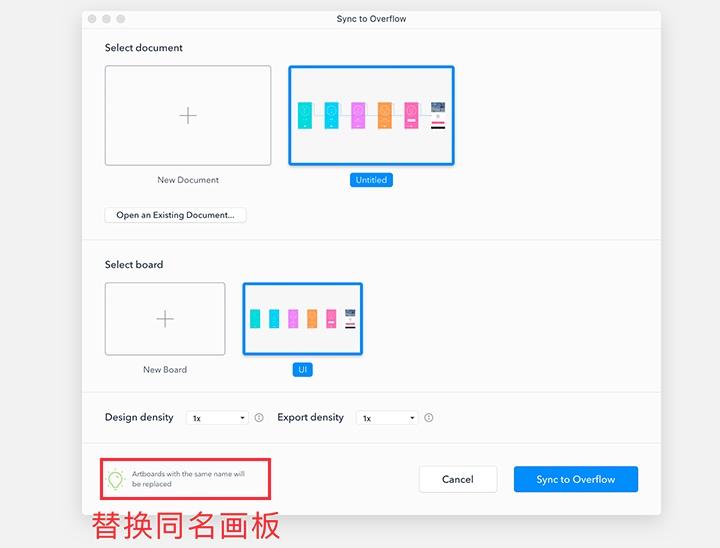The height and width of the screenshot is (548, 720).
Task: Click the Cancel button
Action: pyautogui.click(x=458, y=479)
